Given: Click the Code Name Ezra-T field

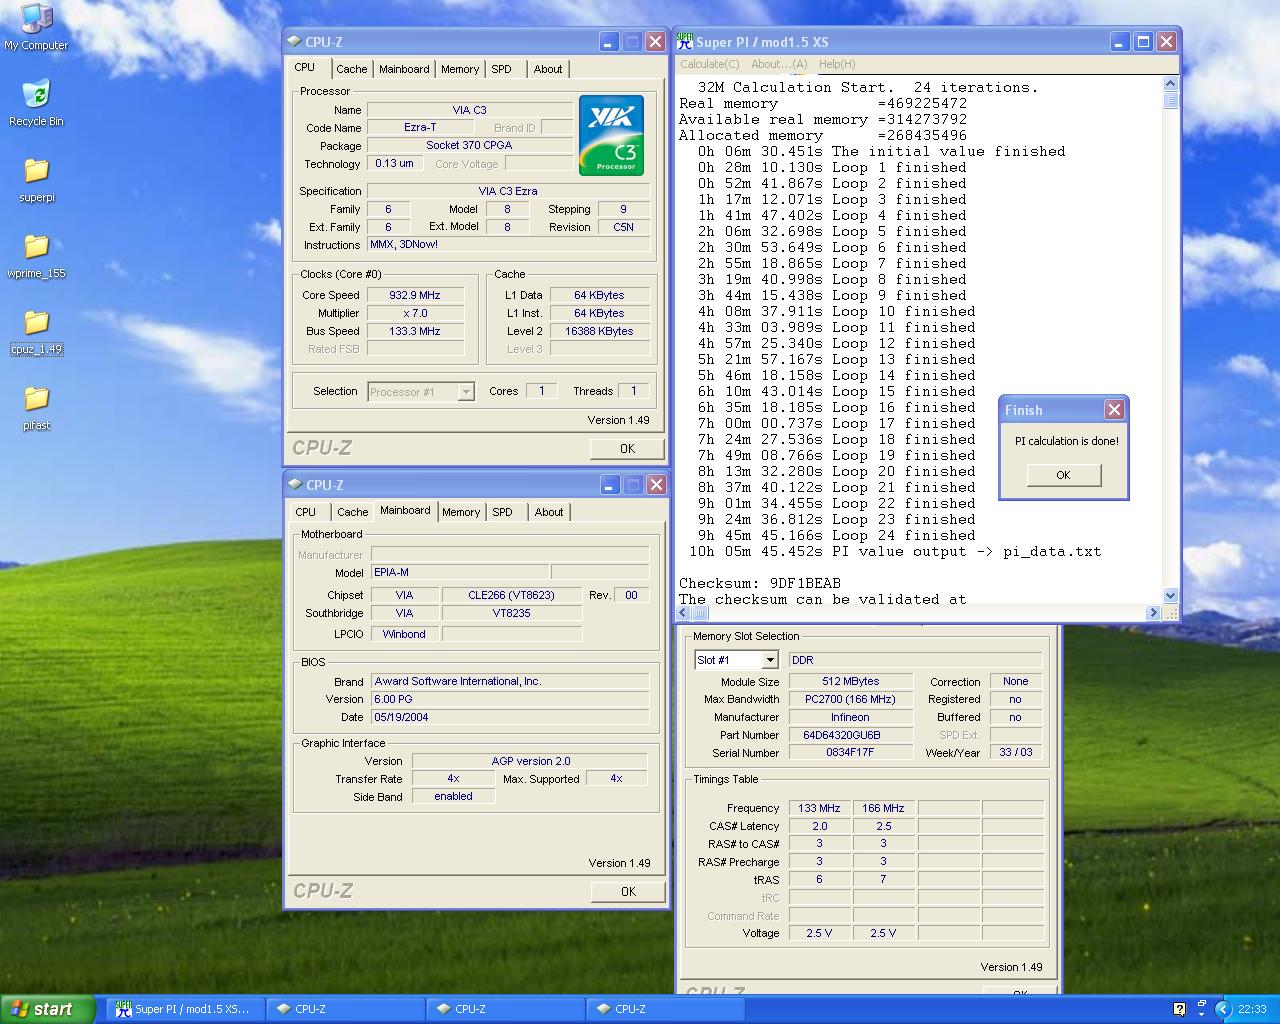Looking at the screenshot, I should [420, 127].
